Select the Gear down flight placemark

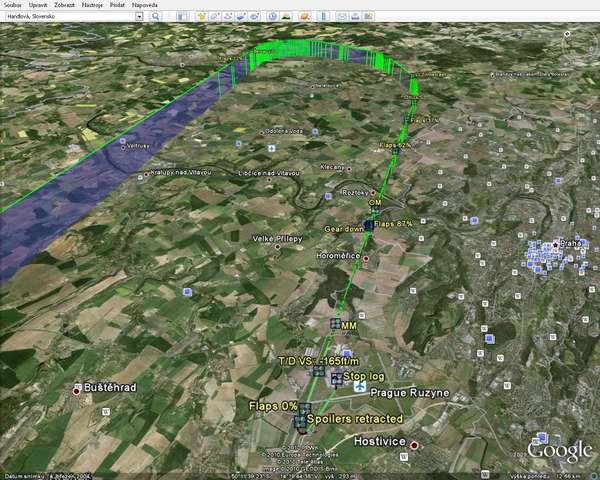[368, 226]
